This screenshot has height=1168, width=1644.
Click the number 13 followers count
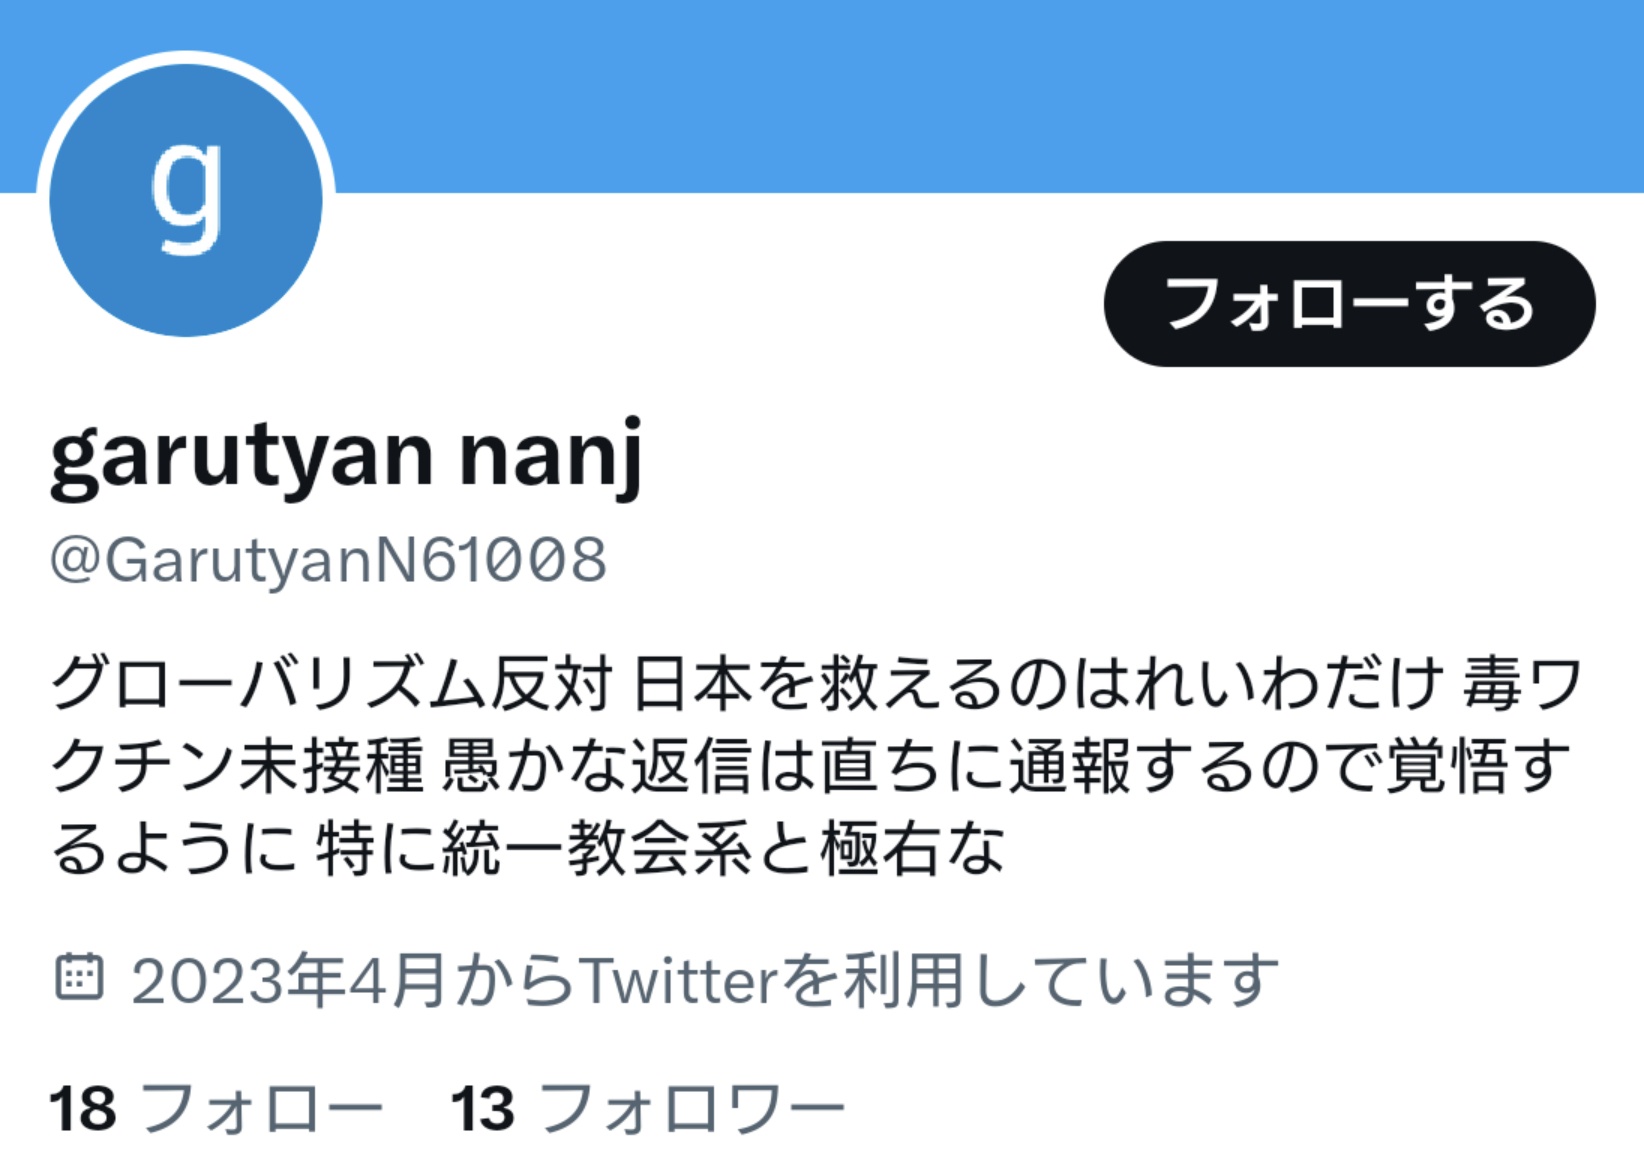(483, 1109)
